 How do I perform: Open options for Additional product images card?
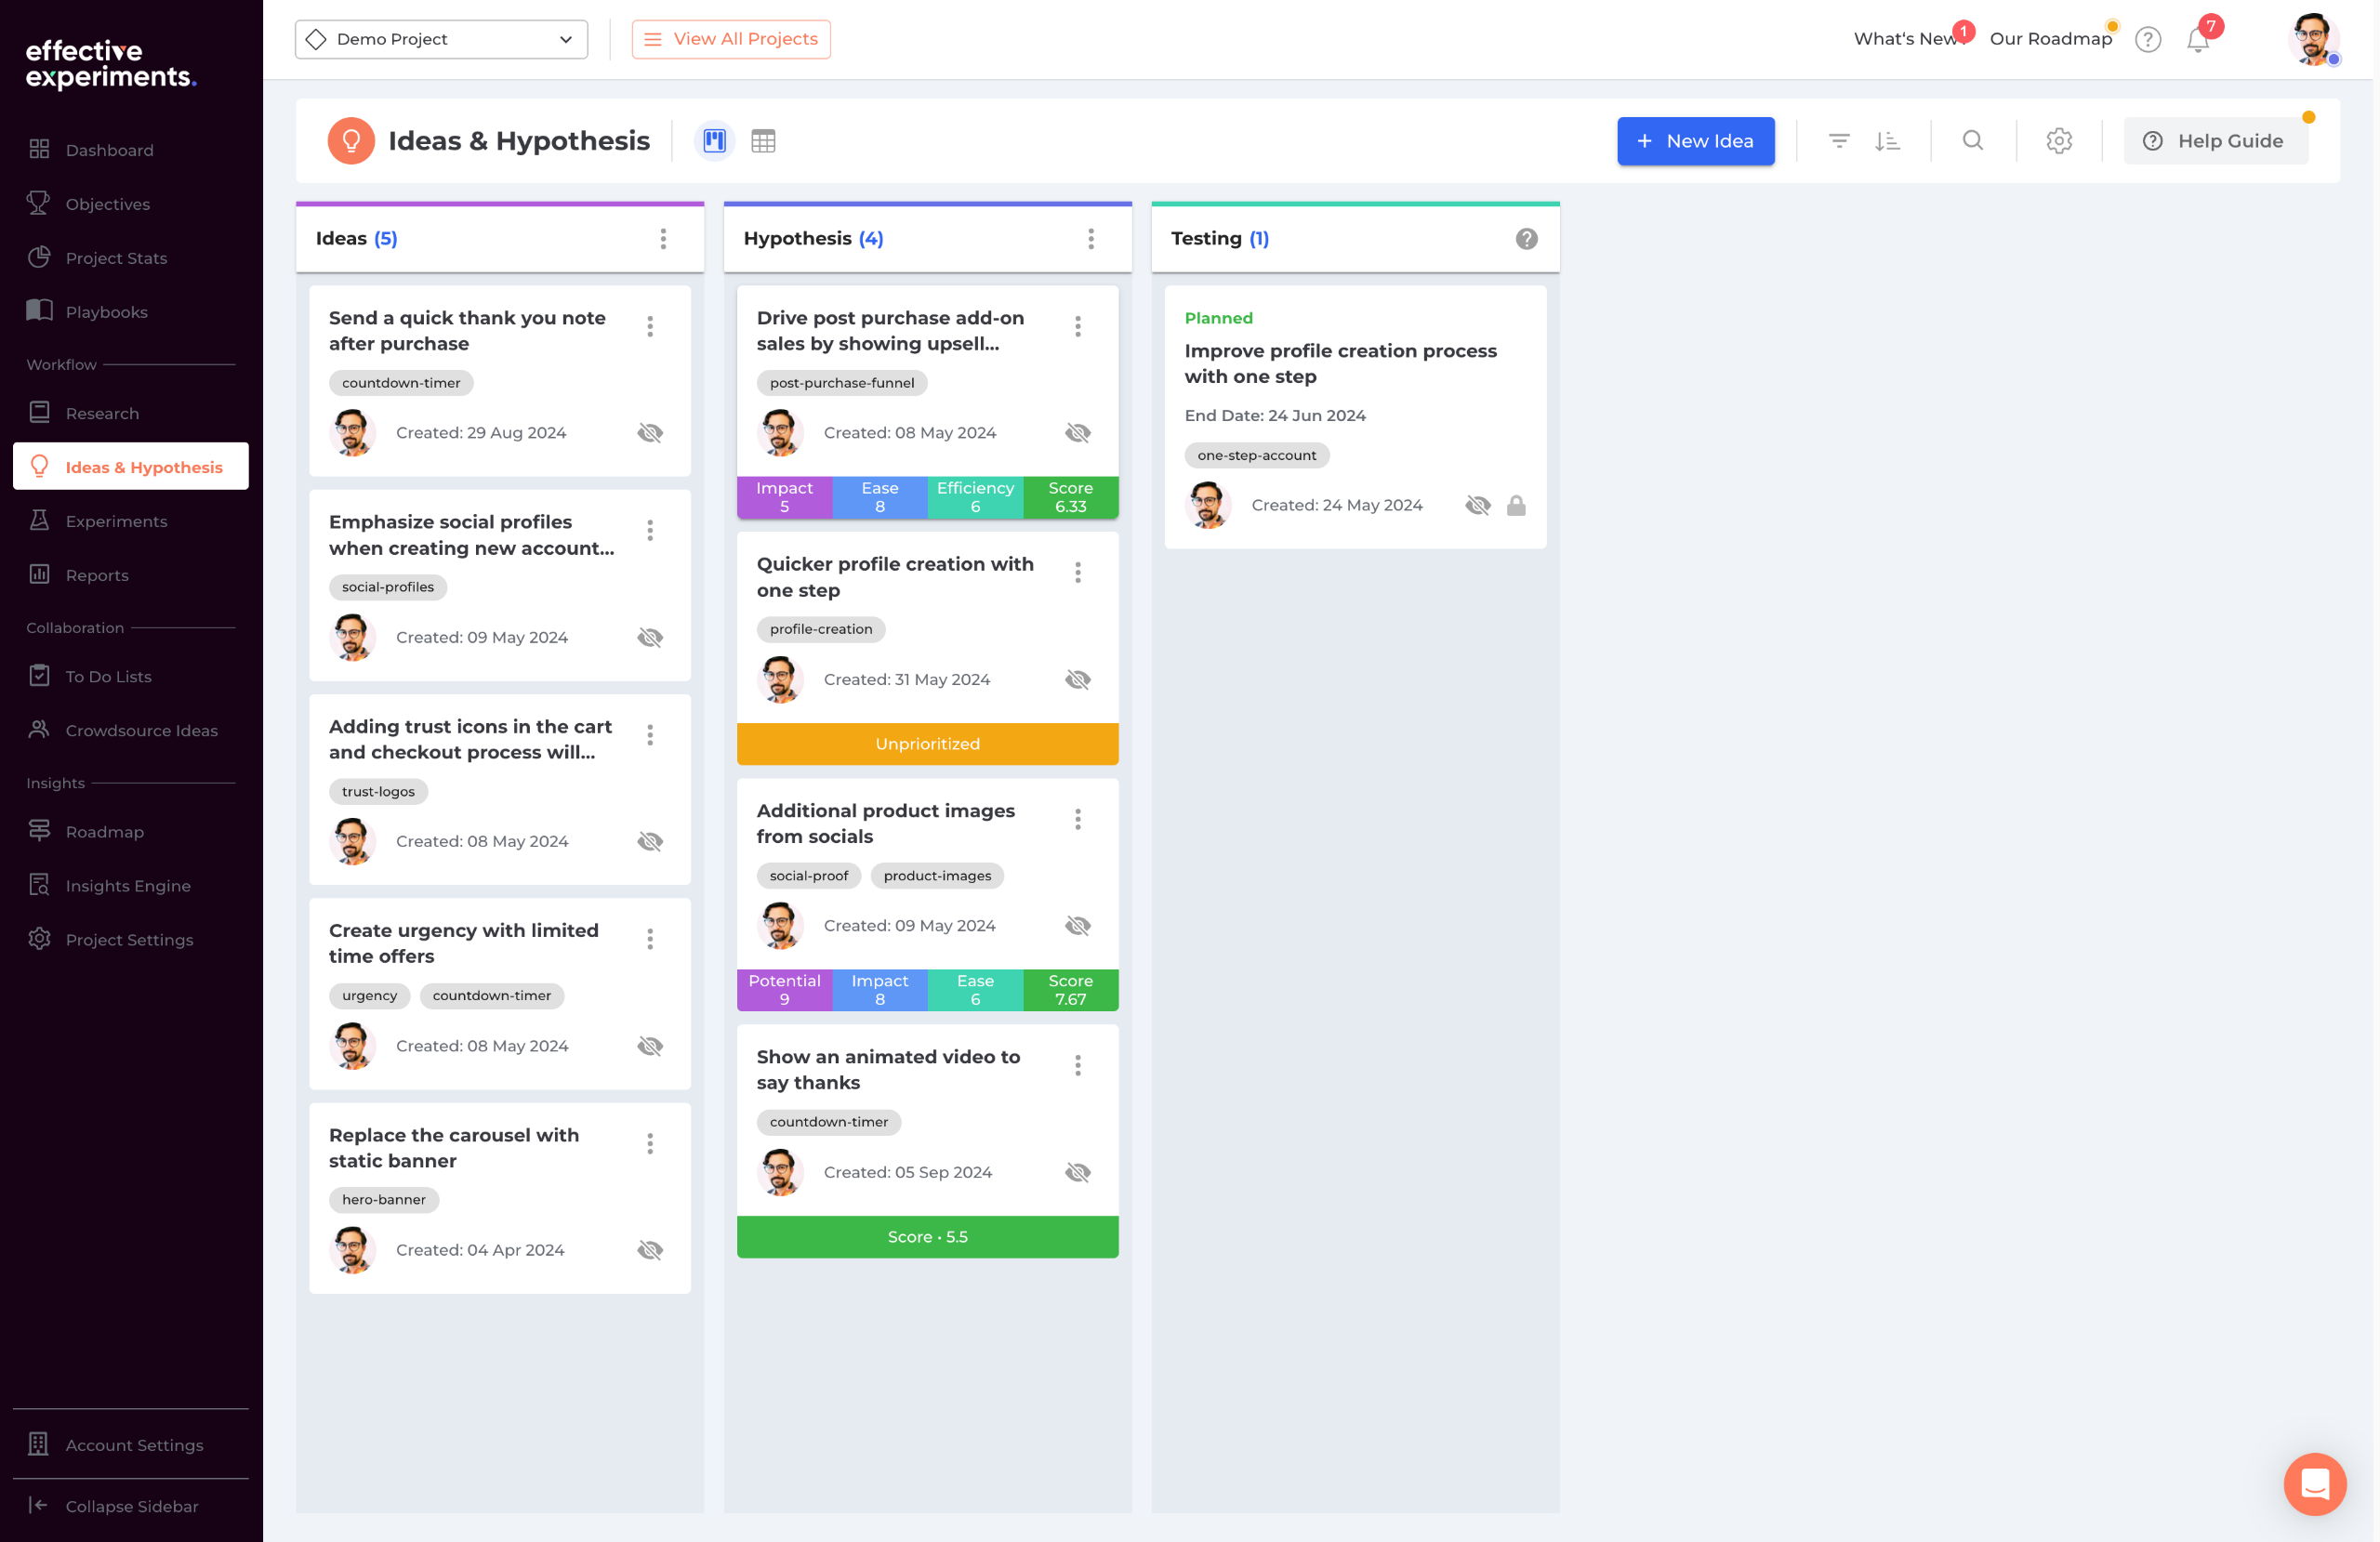pos(1077,819)
